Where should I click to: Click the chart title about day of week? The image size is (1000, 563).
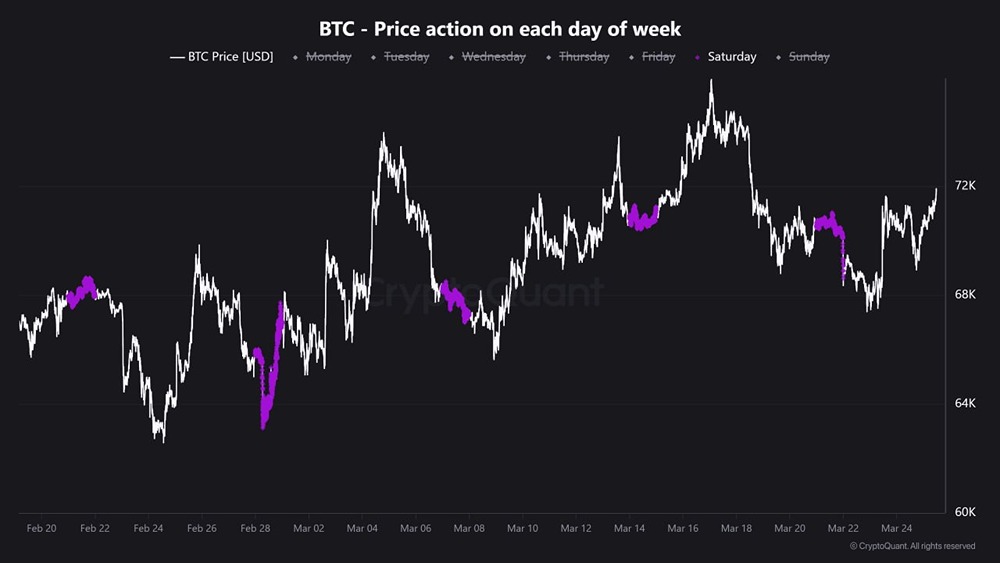click(x=500, y=29)
